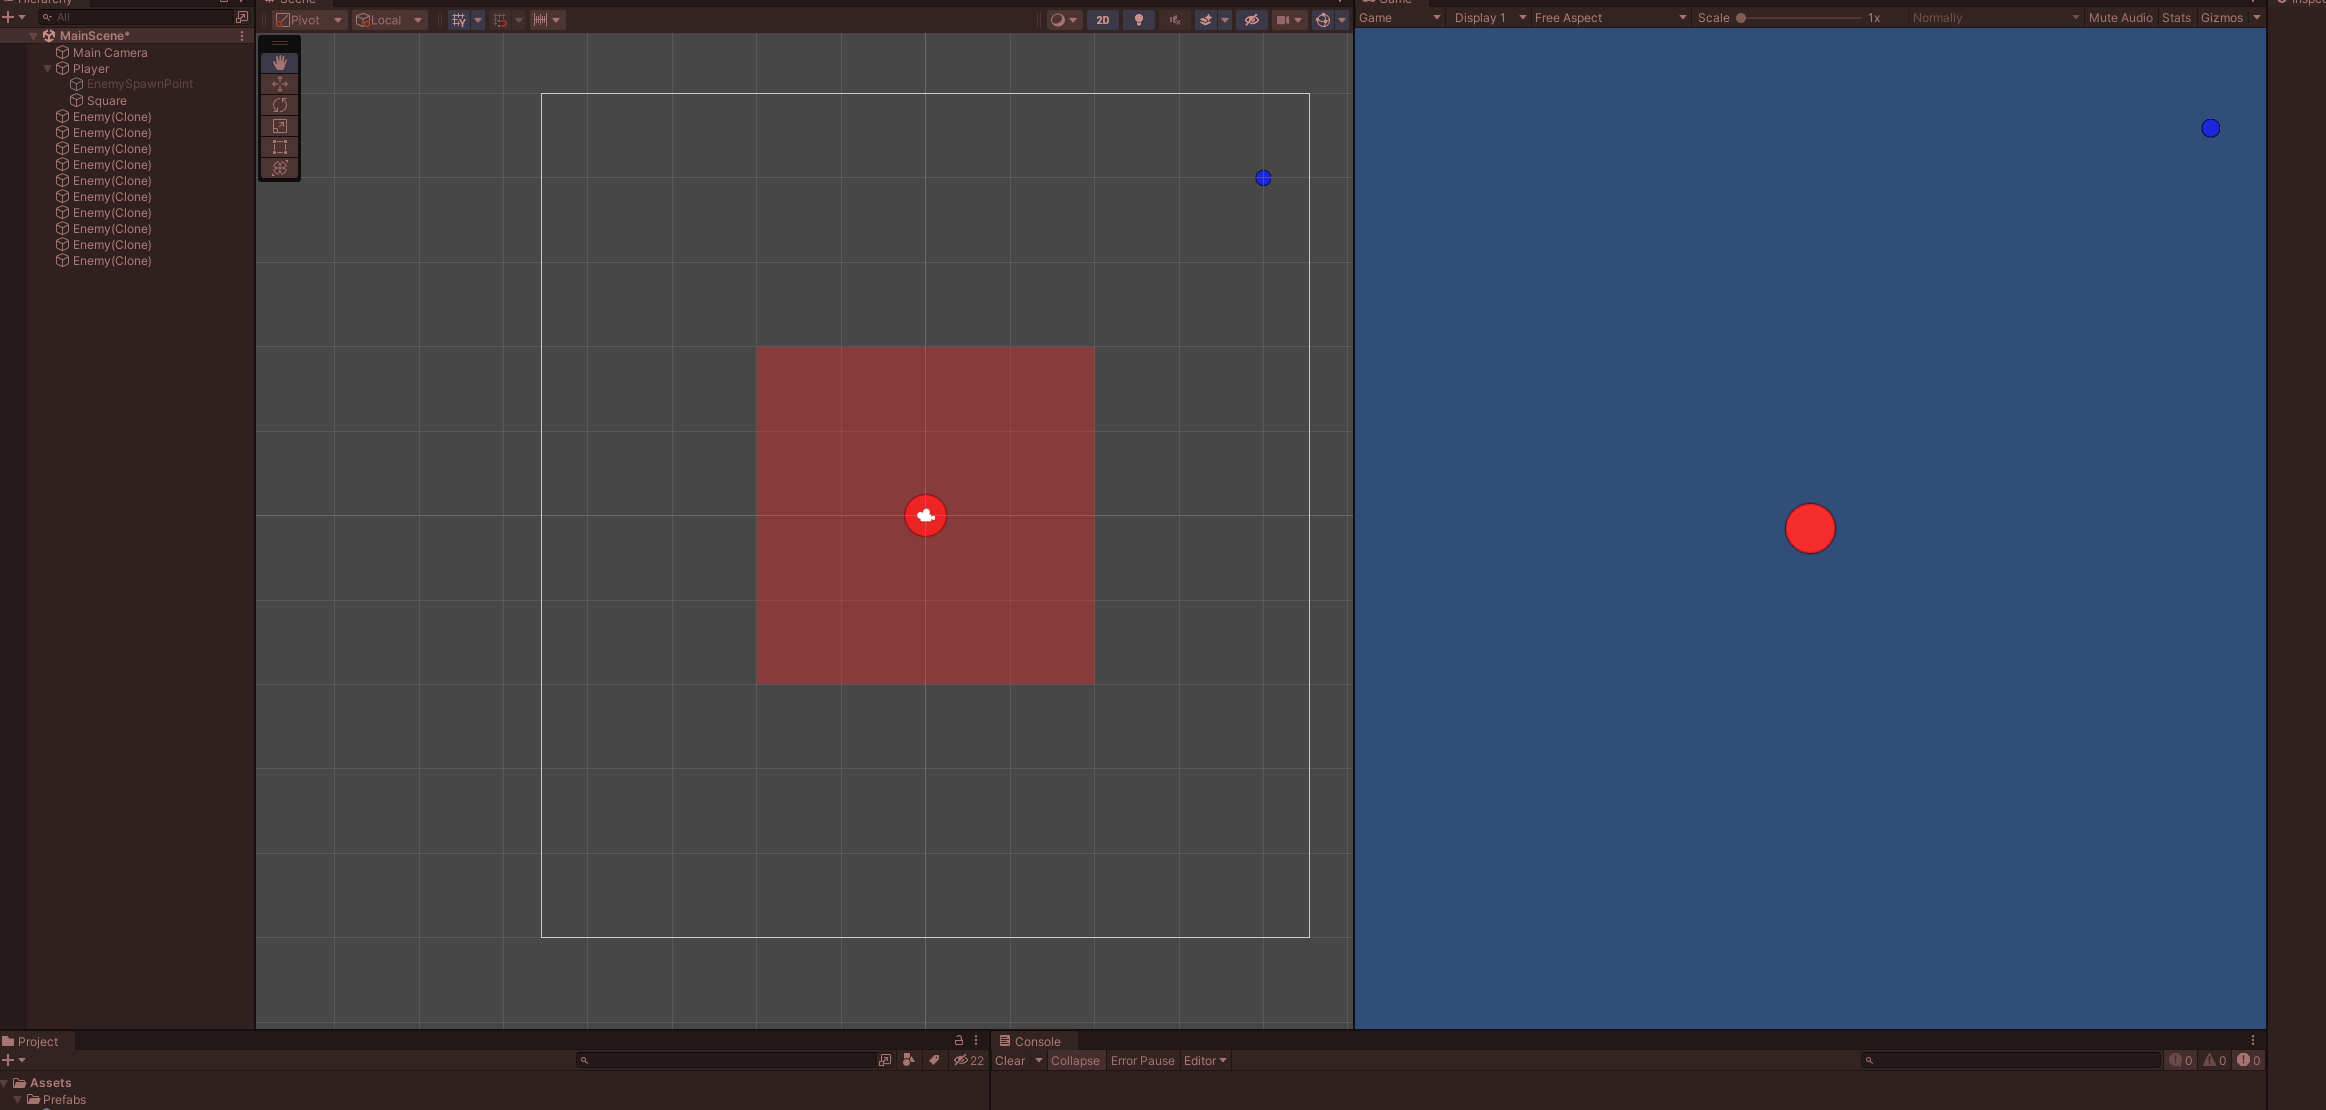This screenshot has width=2326, height=1110.
Task: Toggle scene lighting bulb icon
Action: point(1139,20)
